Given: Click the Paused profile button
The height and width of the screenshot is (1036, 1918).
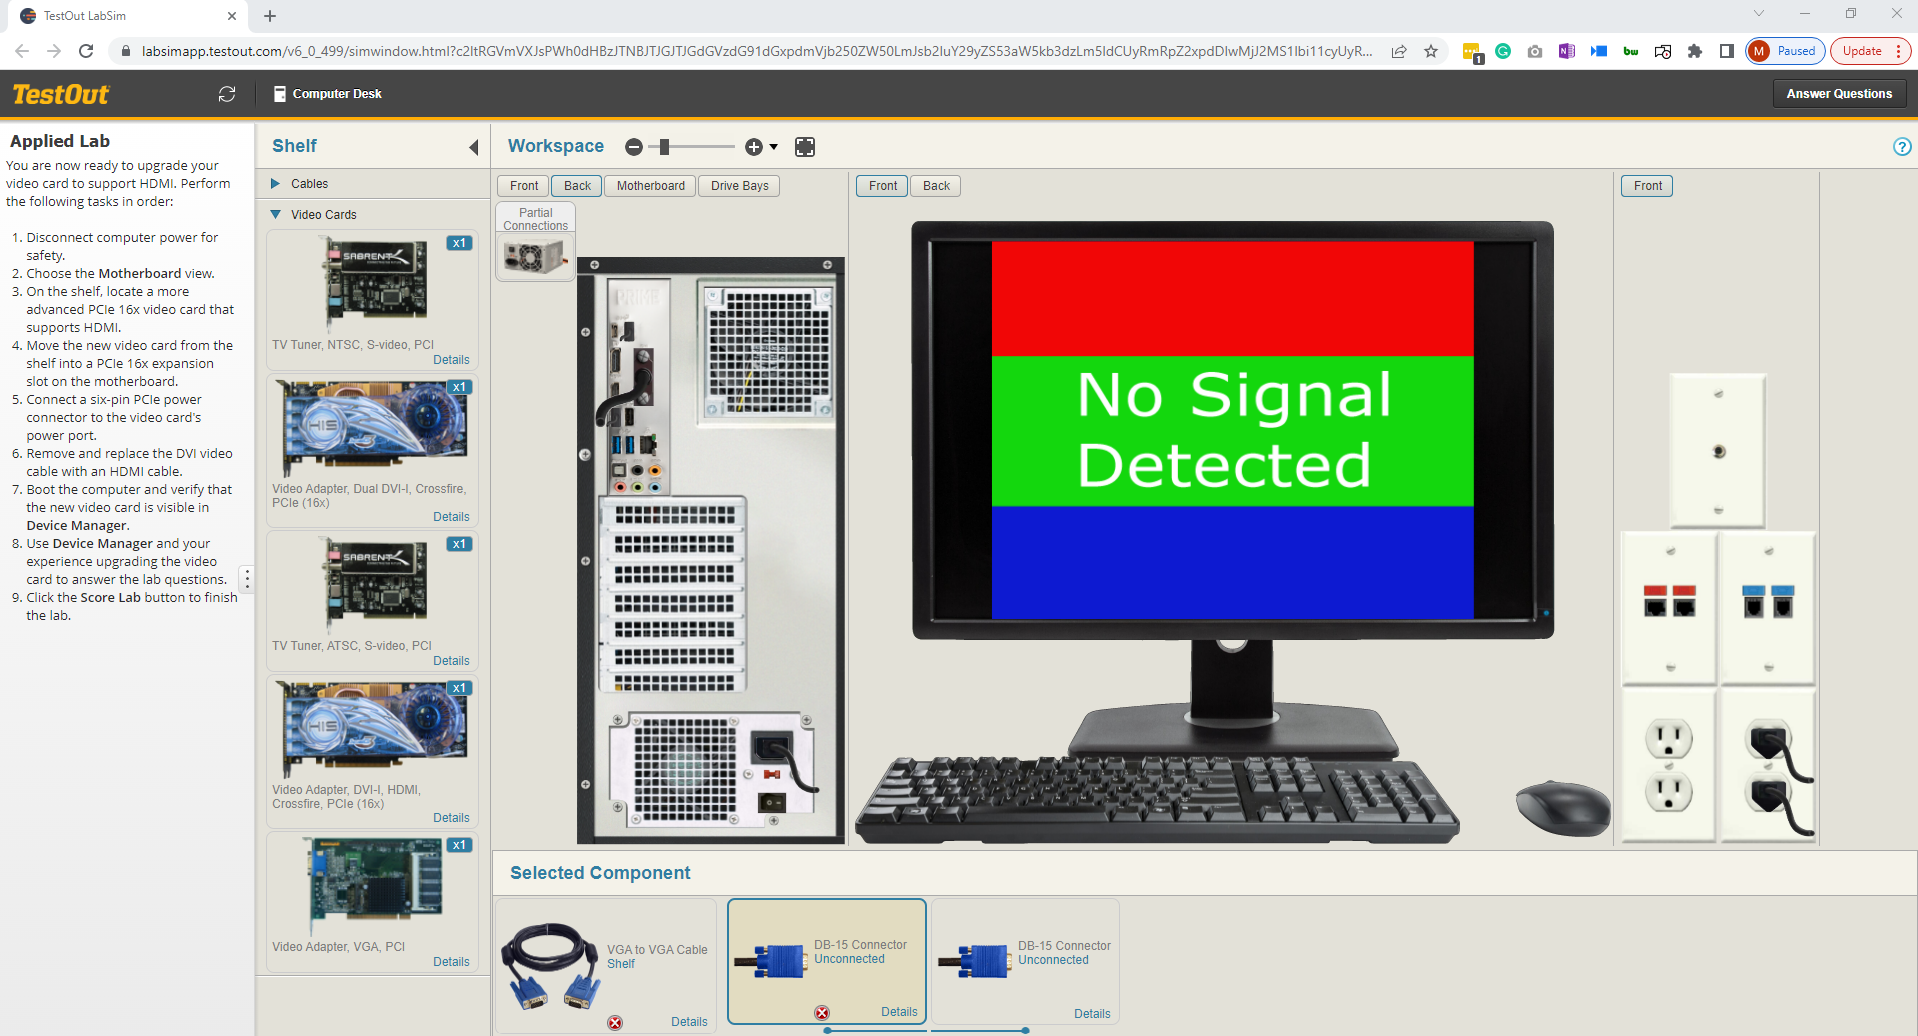Looking at the screenshot, I should coord(1785,51).
